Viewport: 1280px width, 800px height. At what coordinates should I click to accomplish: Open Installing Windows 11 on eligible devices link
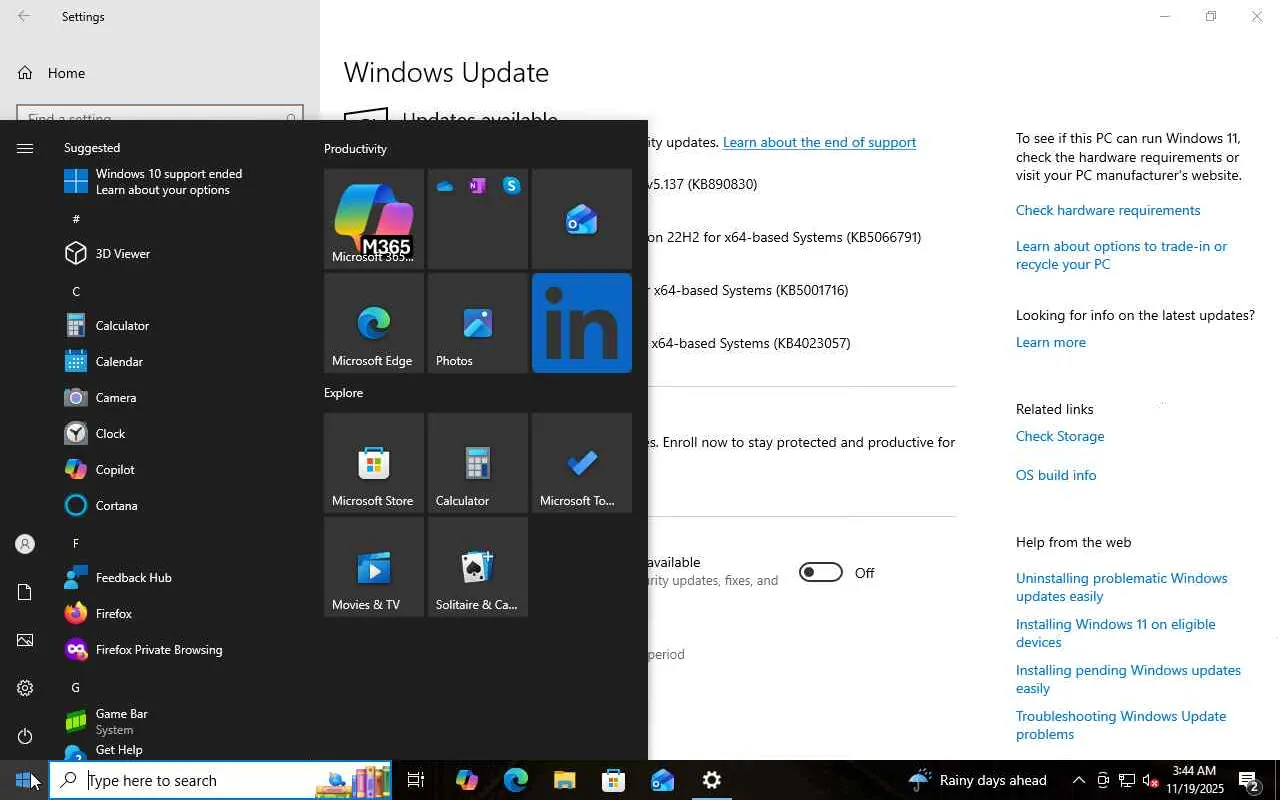1116,633
